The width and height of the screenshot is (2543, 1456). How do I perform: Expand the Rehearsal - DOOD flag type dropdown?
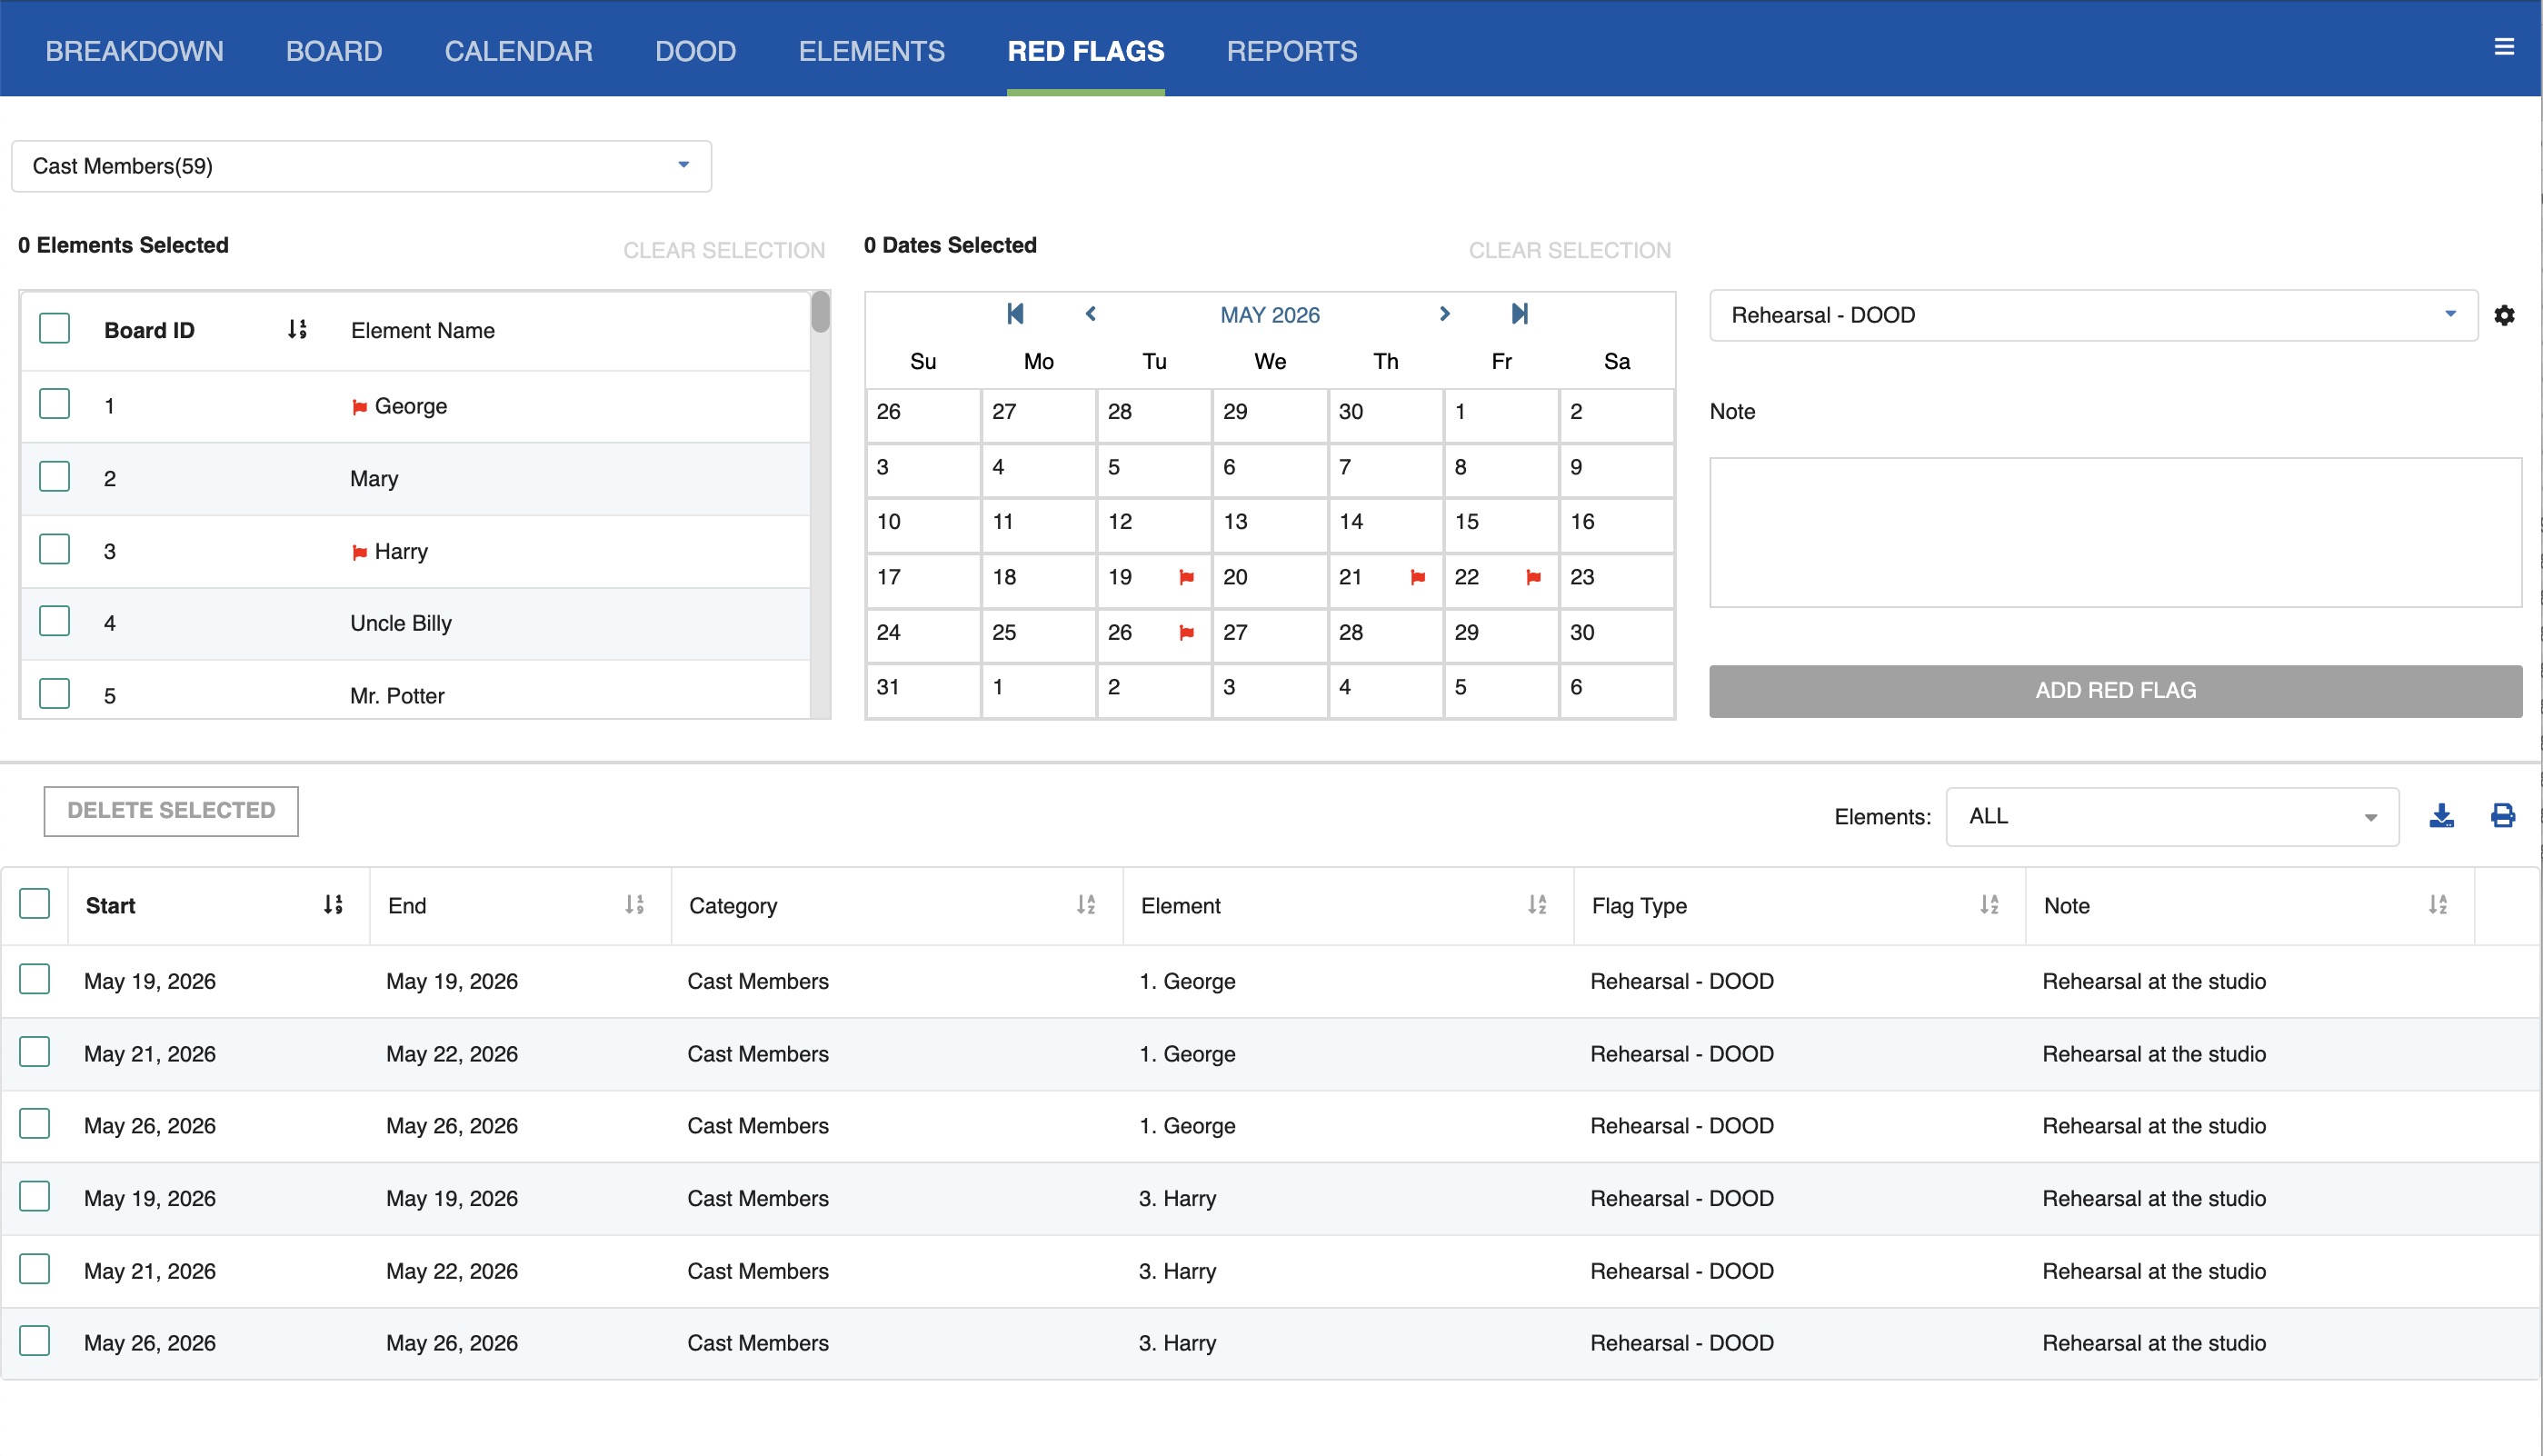[2093, 315]
